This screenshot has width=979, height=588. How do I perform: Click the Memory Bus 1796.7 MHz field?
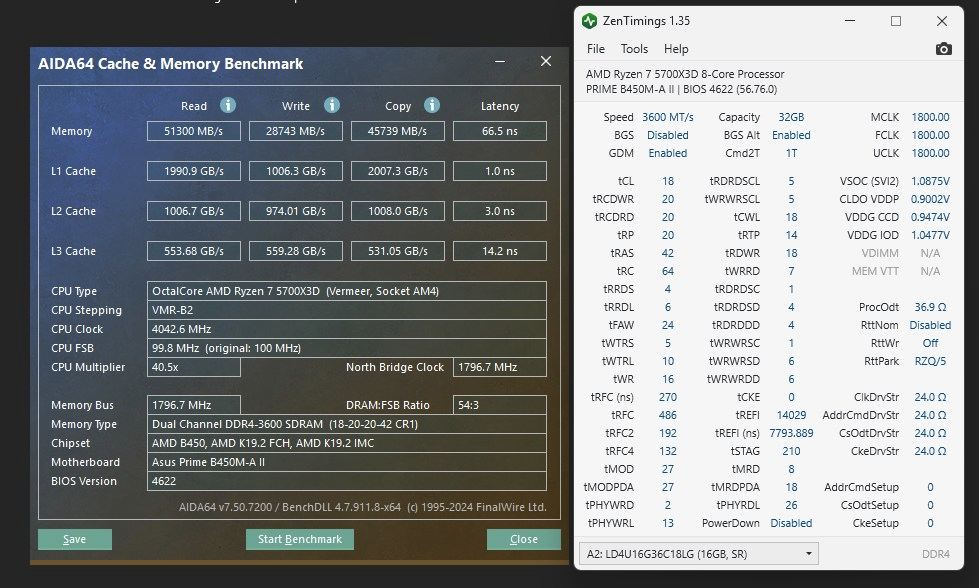pos(194,405)
